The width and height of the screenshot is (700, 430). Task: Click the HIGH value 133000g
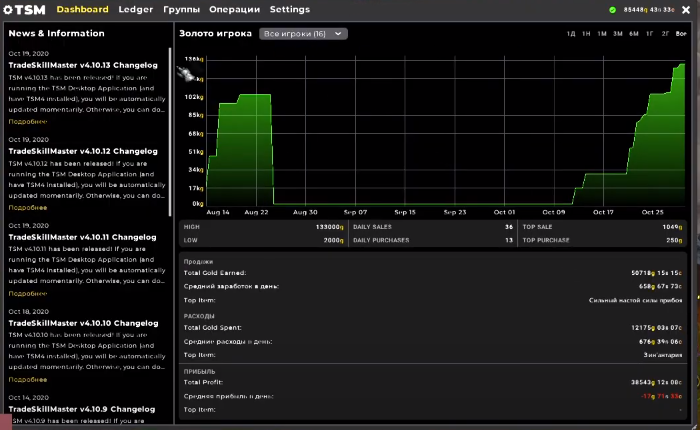pyautogui.click(x=329, y=227)
